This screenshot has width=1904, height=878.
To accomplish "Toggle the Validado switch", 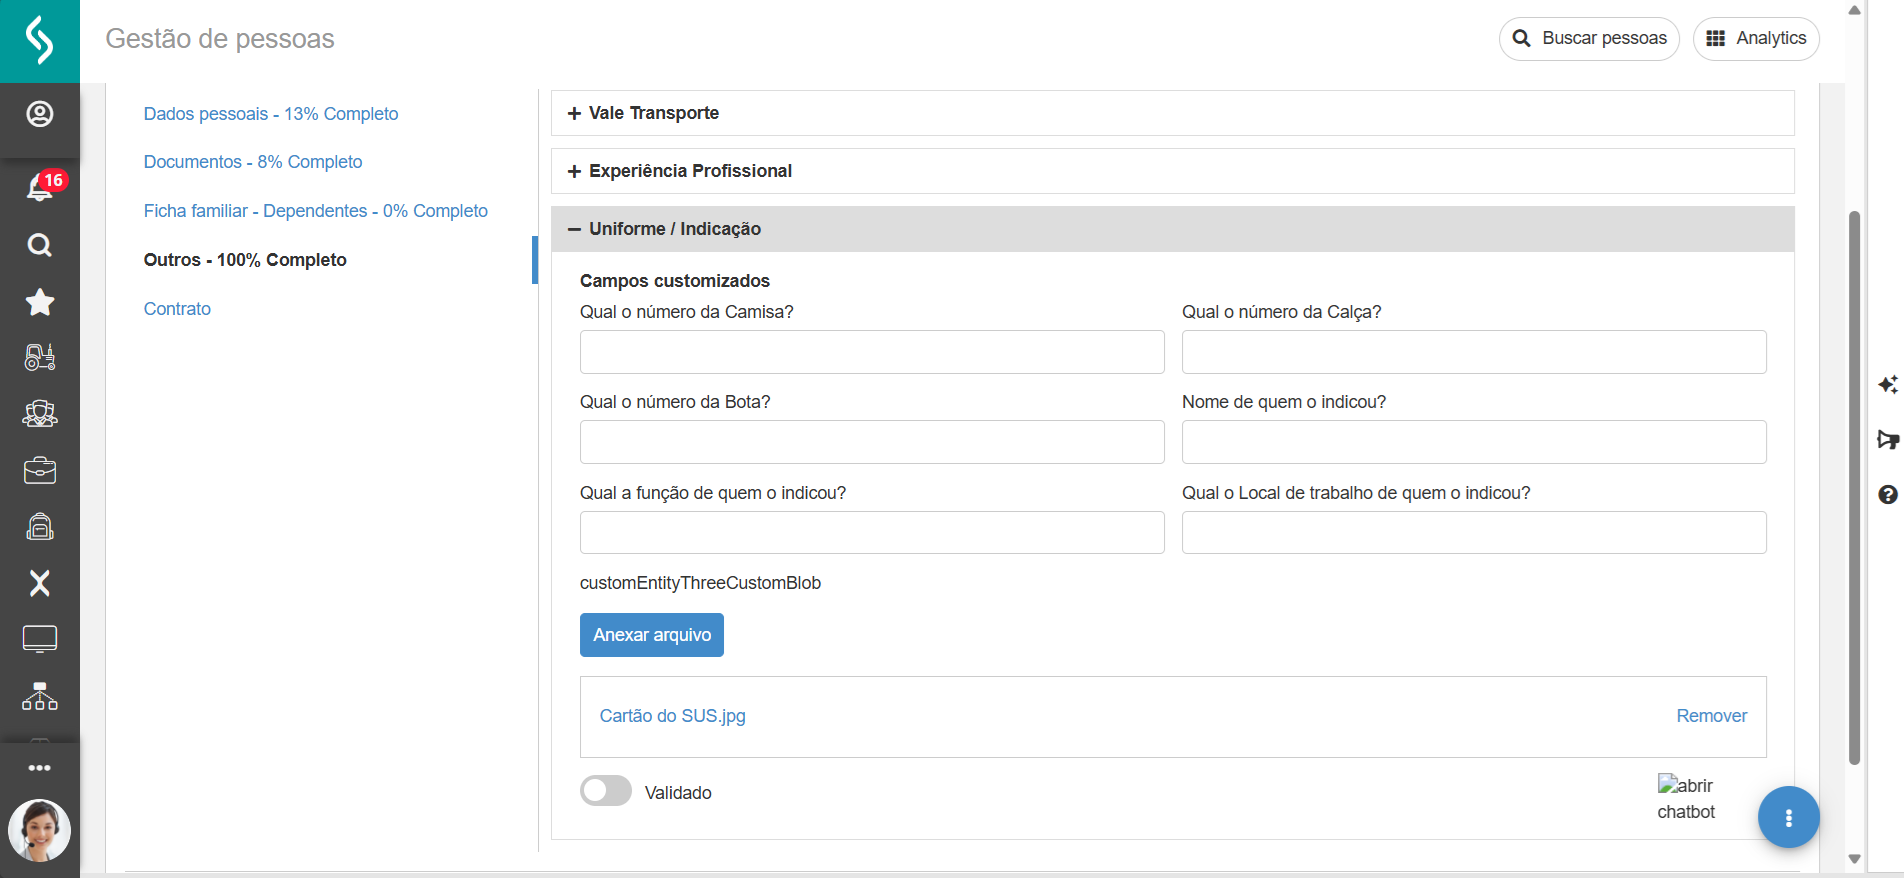I will [x=606, y=791].
